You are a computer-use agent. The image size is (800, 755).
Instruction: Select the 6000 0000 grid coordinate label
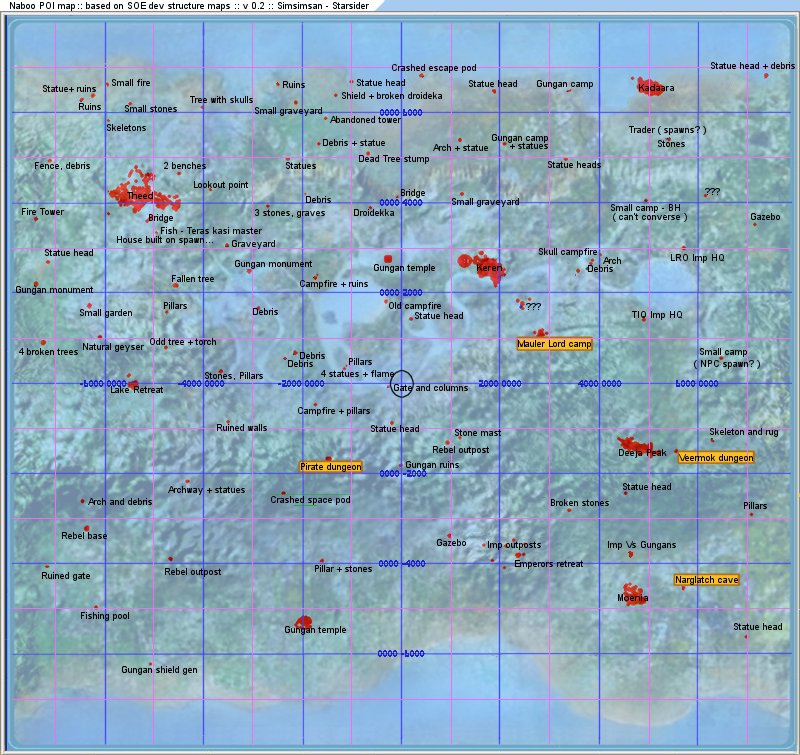[697, 384]
